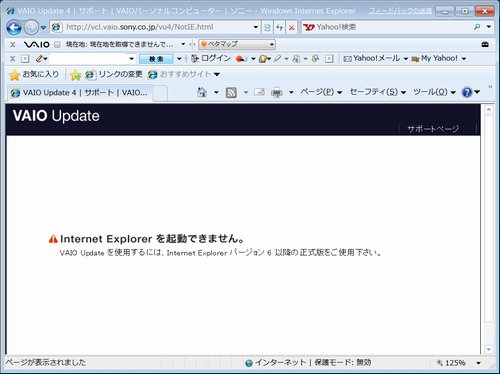Expand the Home button dropdown arrow
This screenshot has height=374, width=500.
216,92
